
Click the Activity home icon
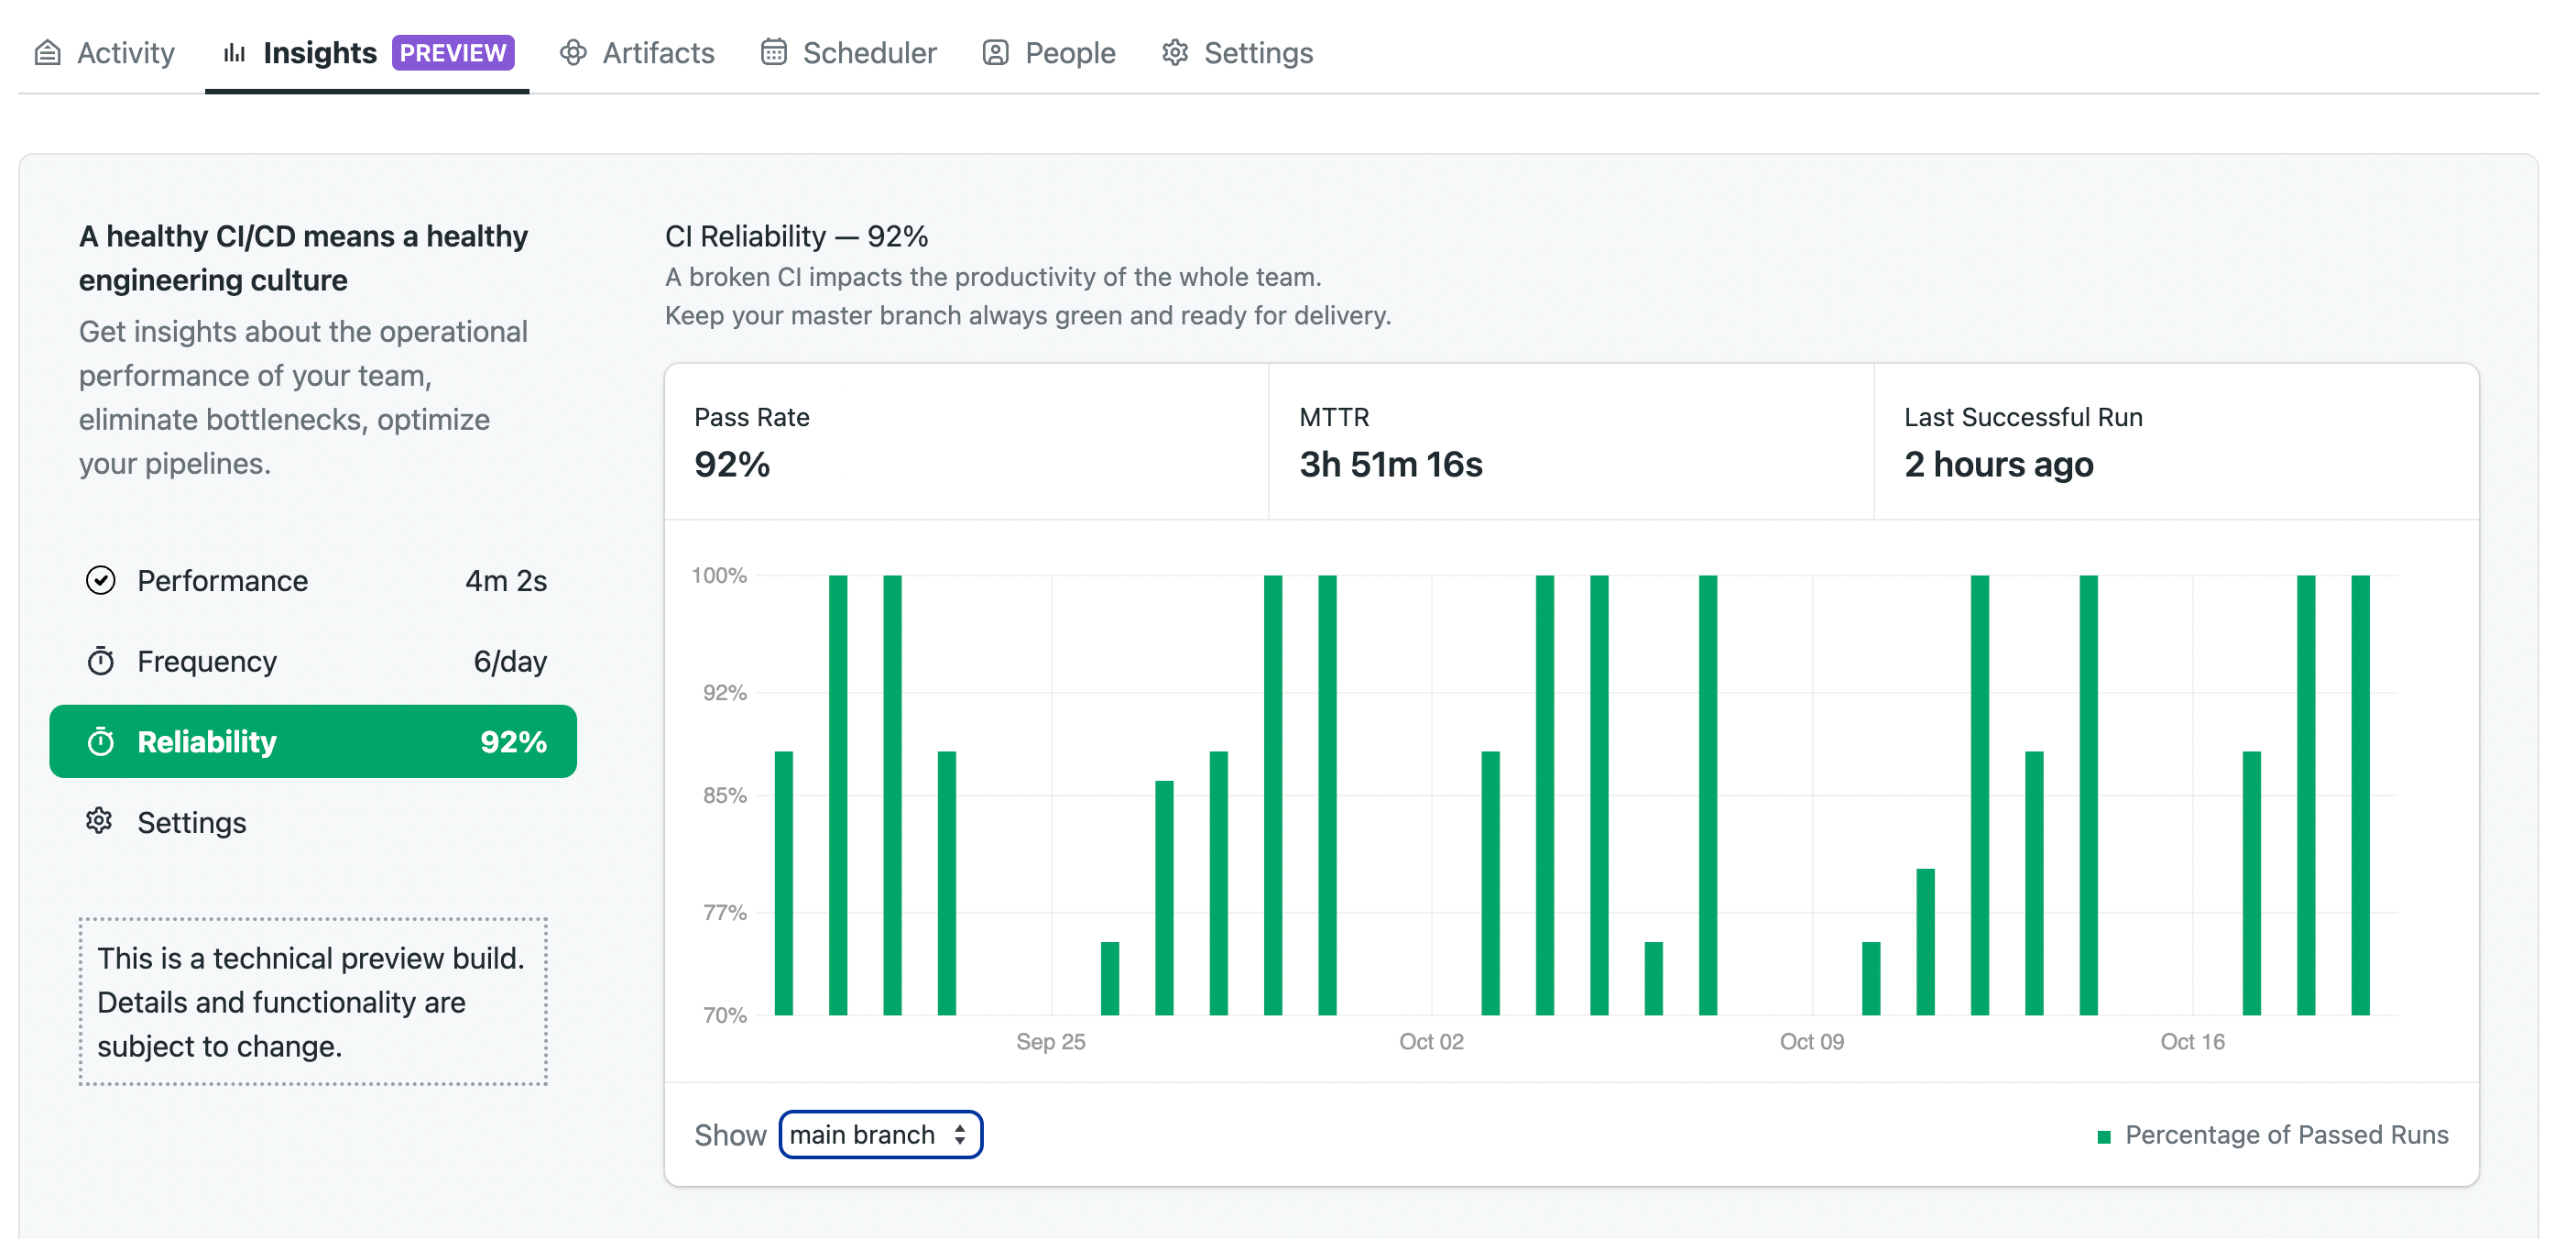[47, 52]
